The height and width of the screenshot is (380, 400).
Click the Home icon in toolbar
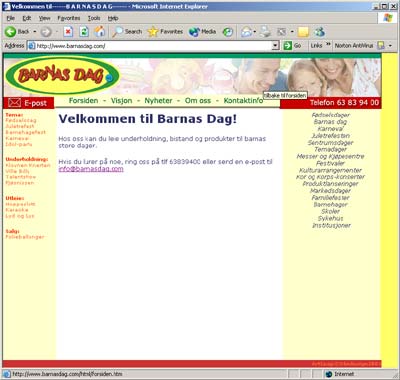[99, 32]
